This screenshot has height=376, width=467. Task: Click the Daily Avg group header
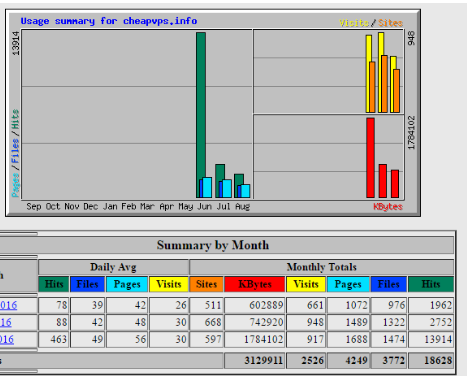click(113, 267)
